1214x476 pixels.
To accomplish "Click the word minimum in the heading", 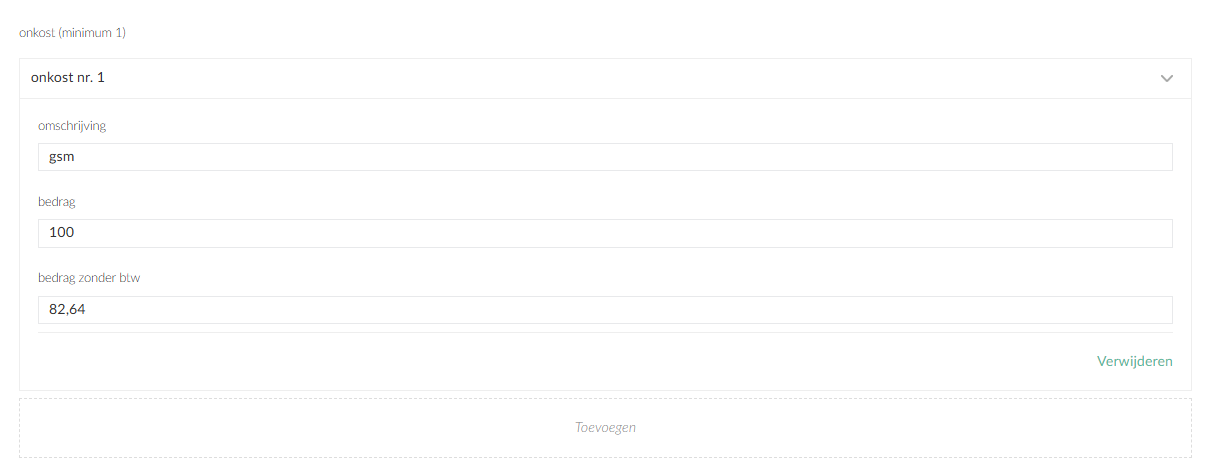I will tap(88, 33).
